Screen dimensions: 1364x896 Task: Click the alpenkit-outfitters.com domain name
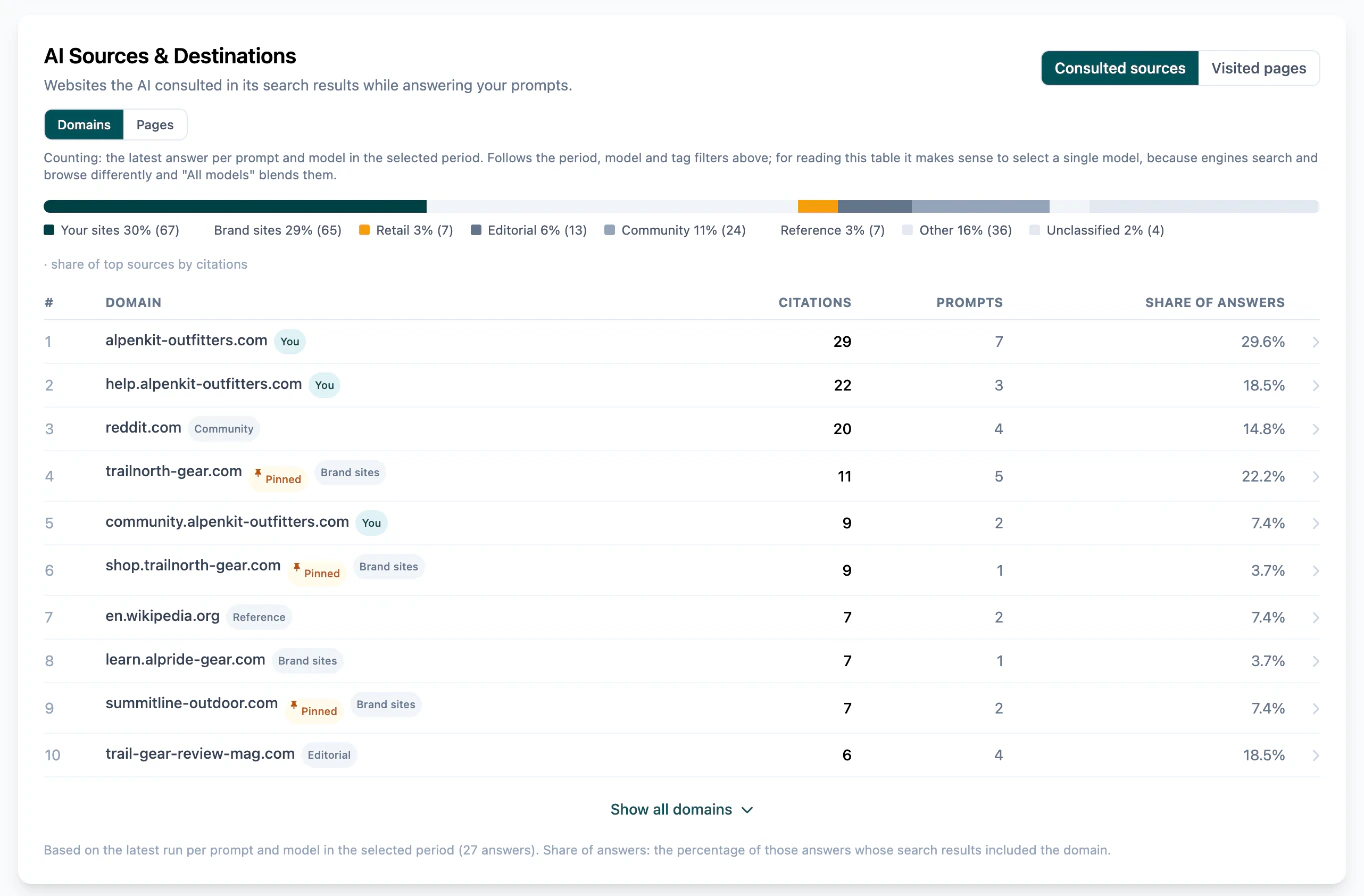(187, 340)
